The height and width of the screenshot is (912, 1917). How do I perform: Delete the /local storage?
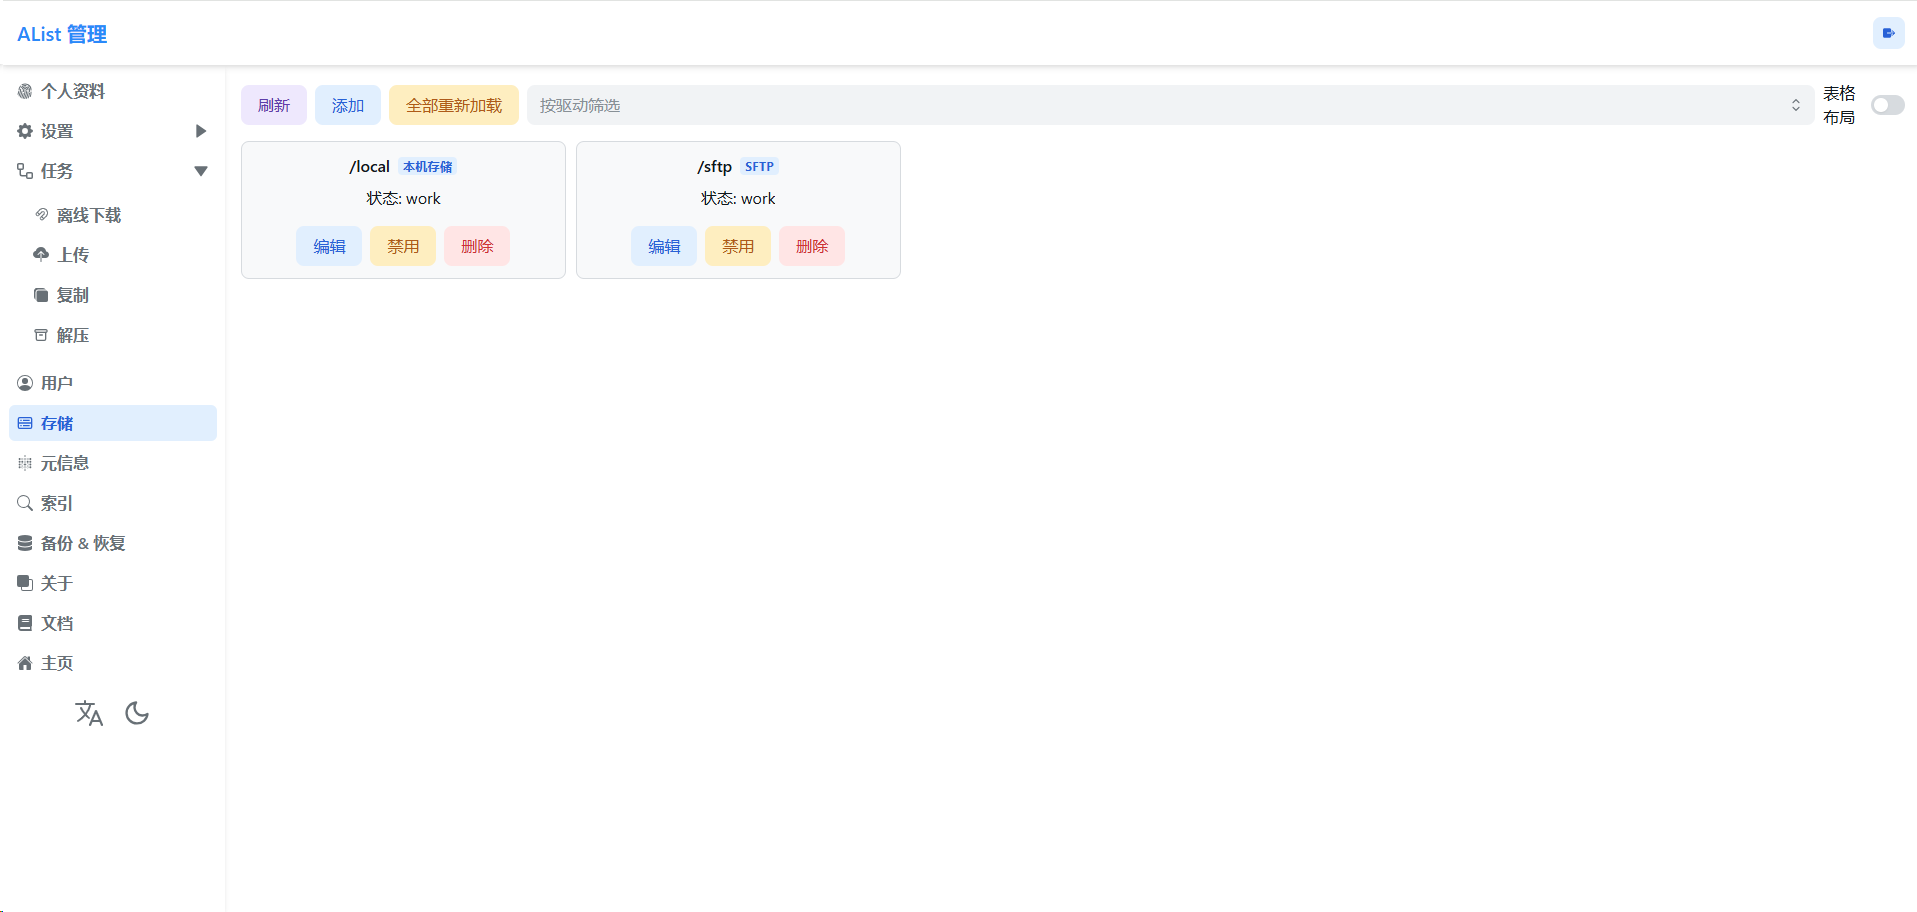click(477, 246)
